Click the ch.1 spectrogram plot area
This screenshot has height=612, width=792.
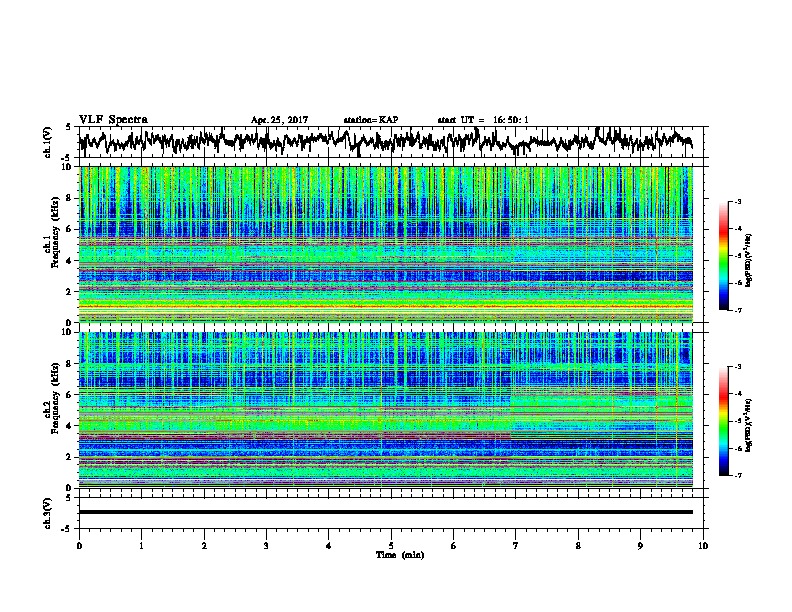coord(386,244)
